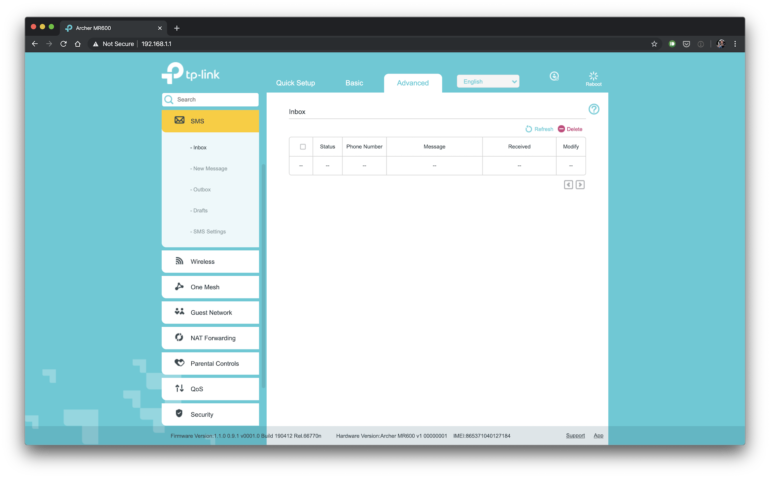Image resolution: width=770 pixels, height=478 pixels.
Task: Click the address bar showing 192.168.1.1
Action: tap(156, 44)
